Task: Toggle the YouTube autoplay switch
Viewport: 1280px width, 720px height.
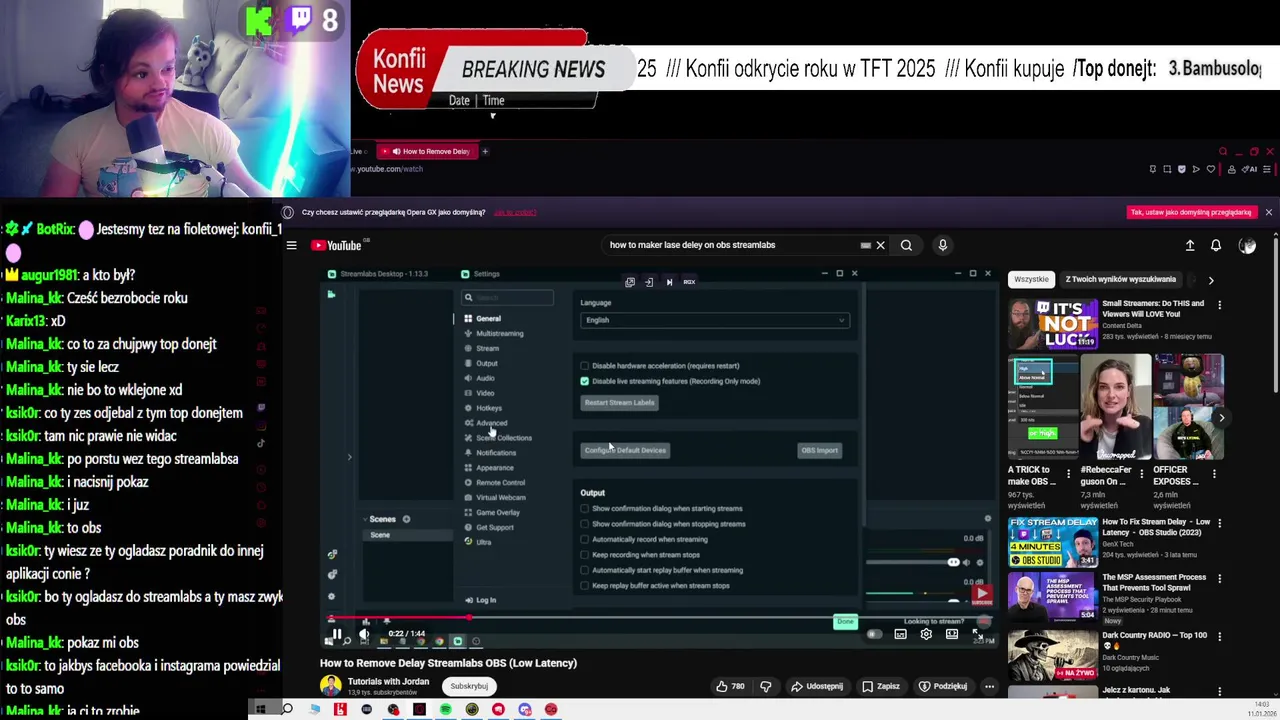Action: pos(874,634)
